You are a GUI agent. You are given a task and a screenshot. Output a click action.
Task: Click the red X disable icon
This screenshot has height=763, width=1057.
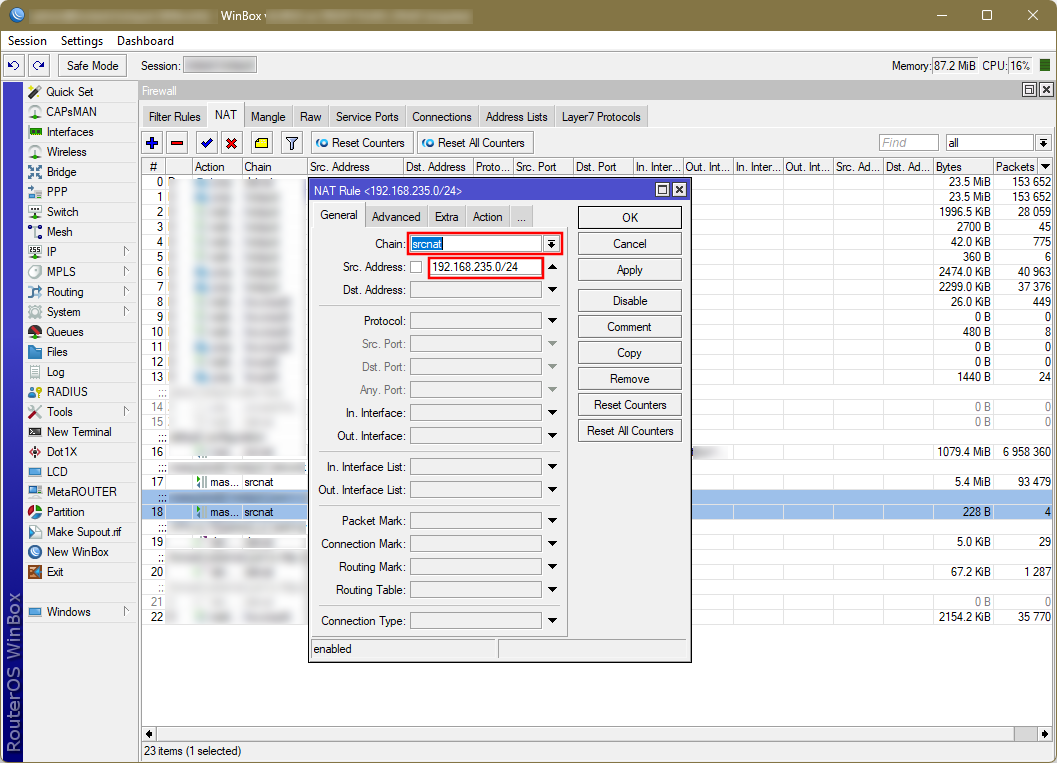(231, 143)
